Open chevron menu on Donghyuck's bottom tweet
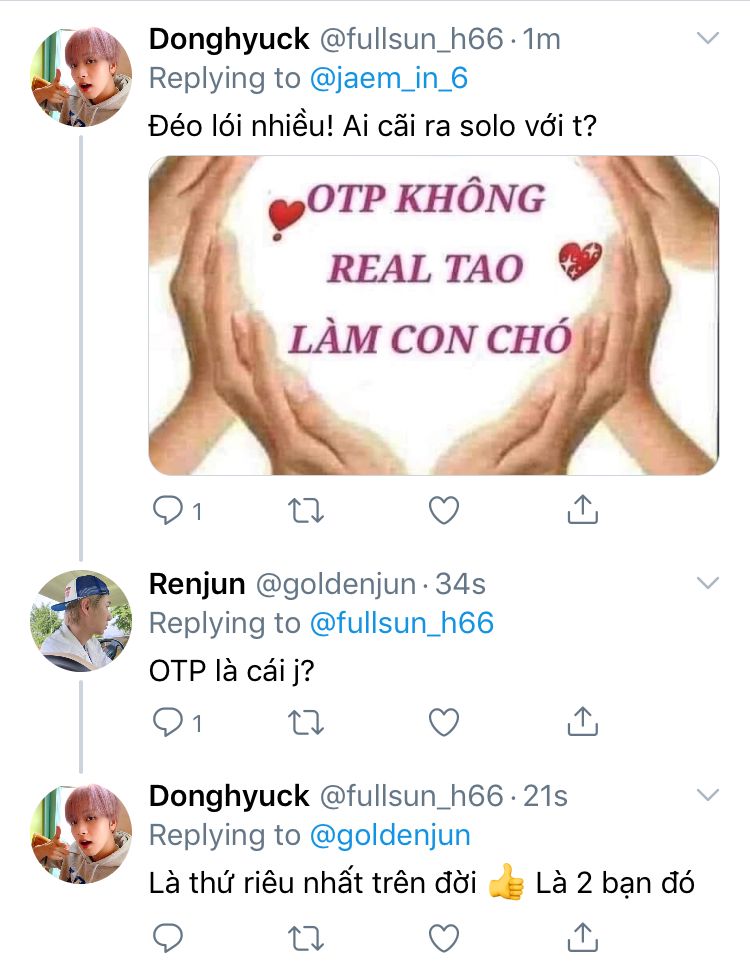 [x=707, y=796]
